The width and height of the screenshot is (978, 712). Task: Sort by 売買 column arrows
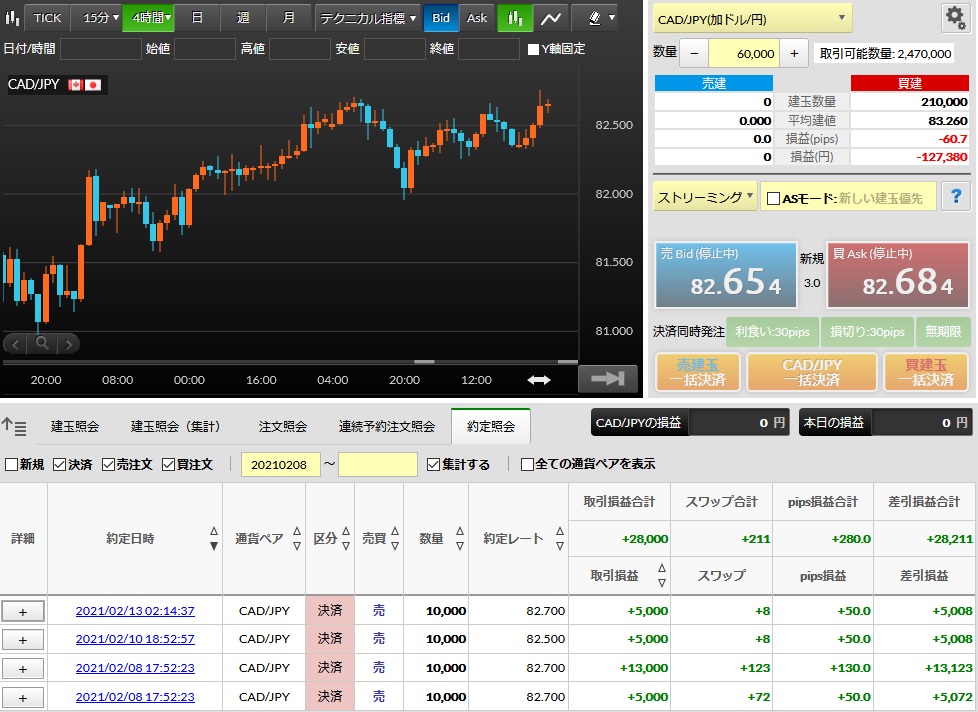click(x=395, y=539)
